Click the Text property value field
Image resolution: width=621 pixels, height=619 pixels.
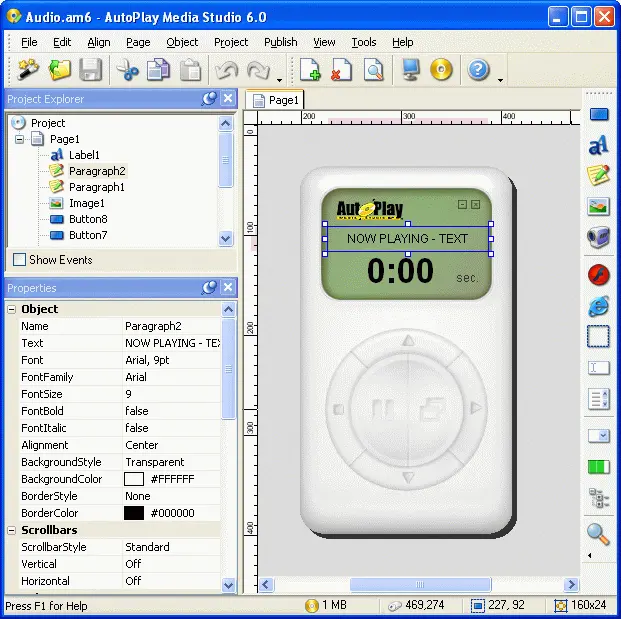[x=171, y=343]
